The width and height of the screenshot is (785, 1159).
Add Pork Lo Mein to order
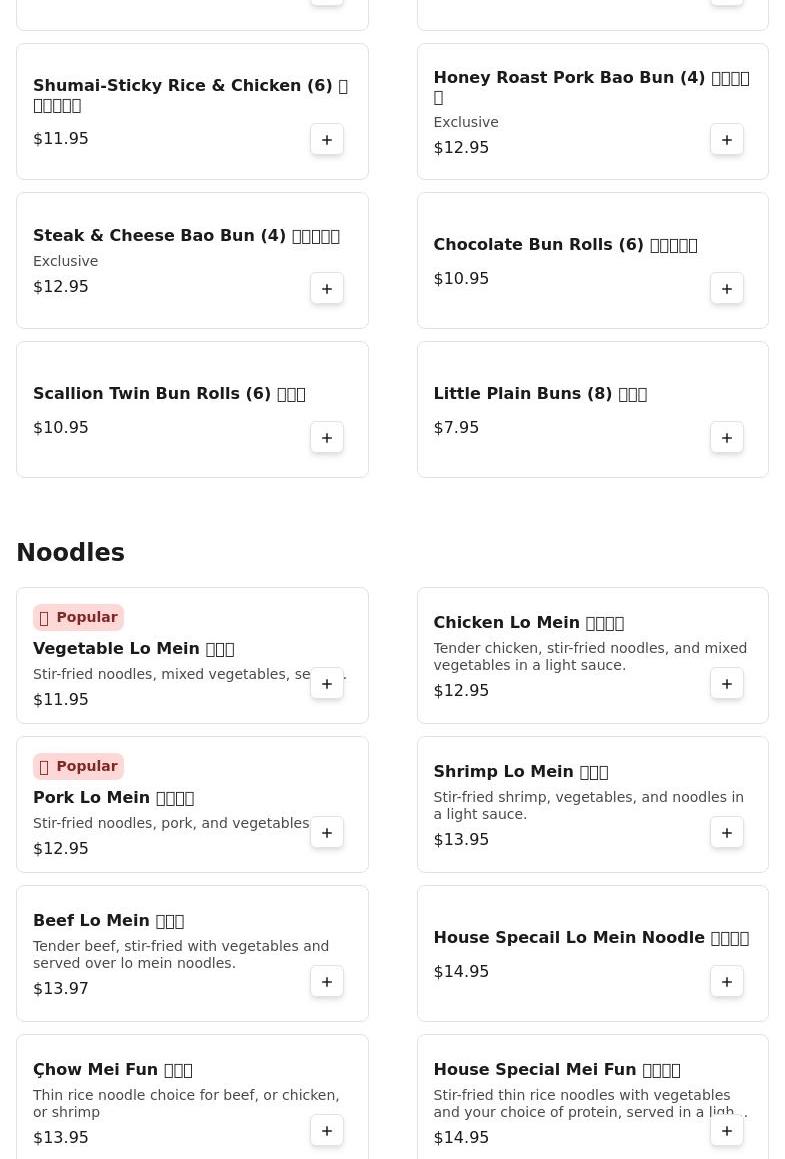click(327, 833)
